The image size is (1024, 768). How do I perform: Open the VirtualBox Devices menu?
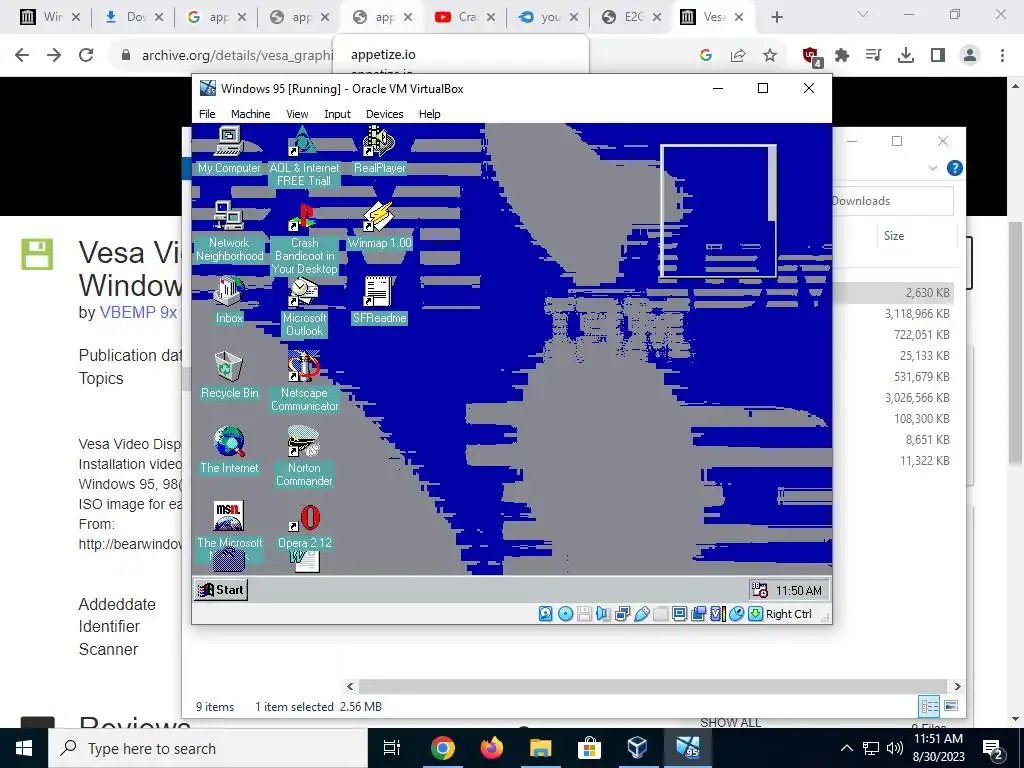pos(385,114)
